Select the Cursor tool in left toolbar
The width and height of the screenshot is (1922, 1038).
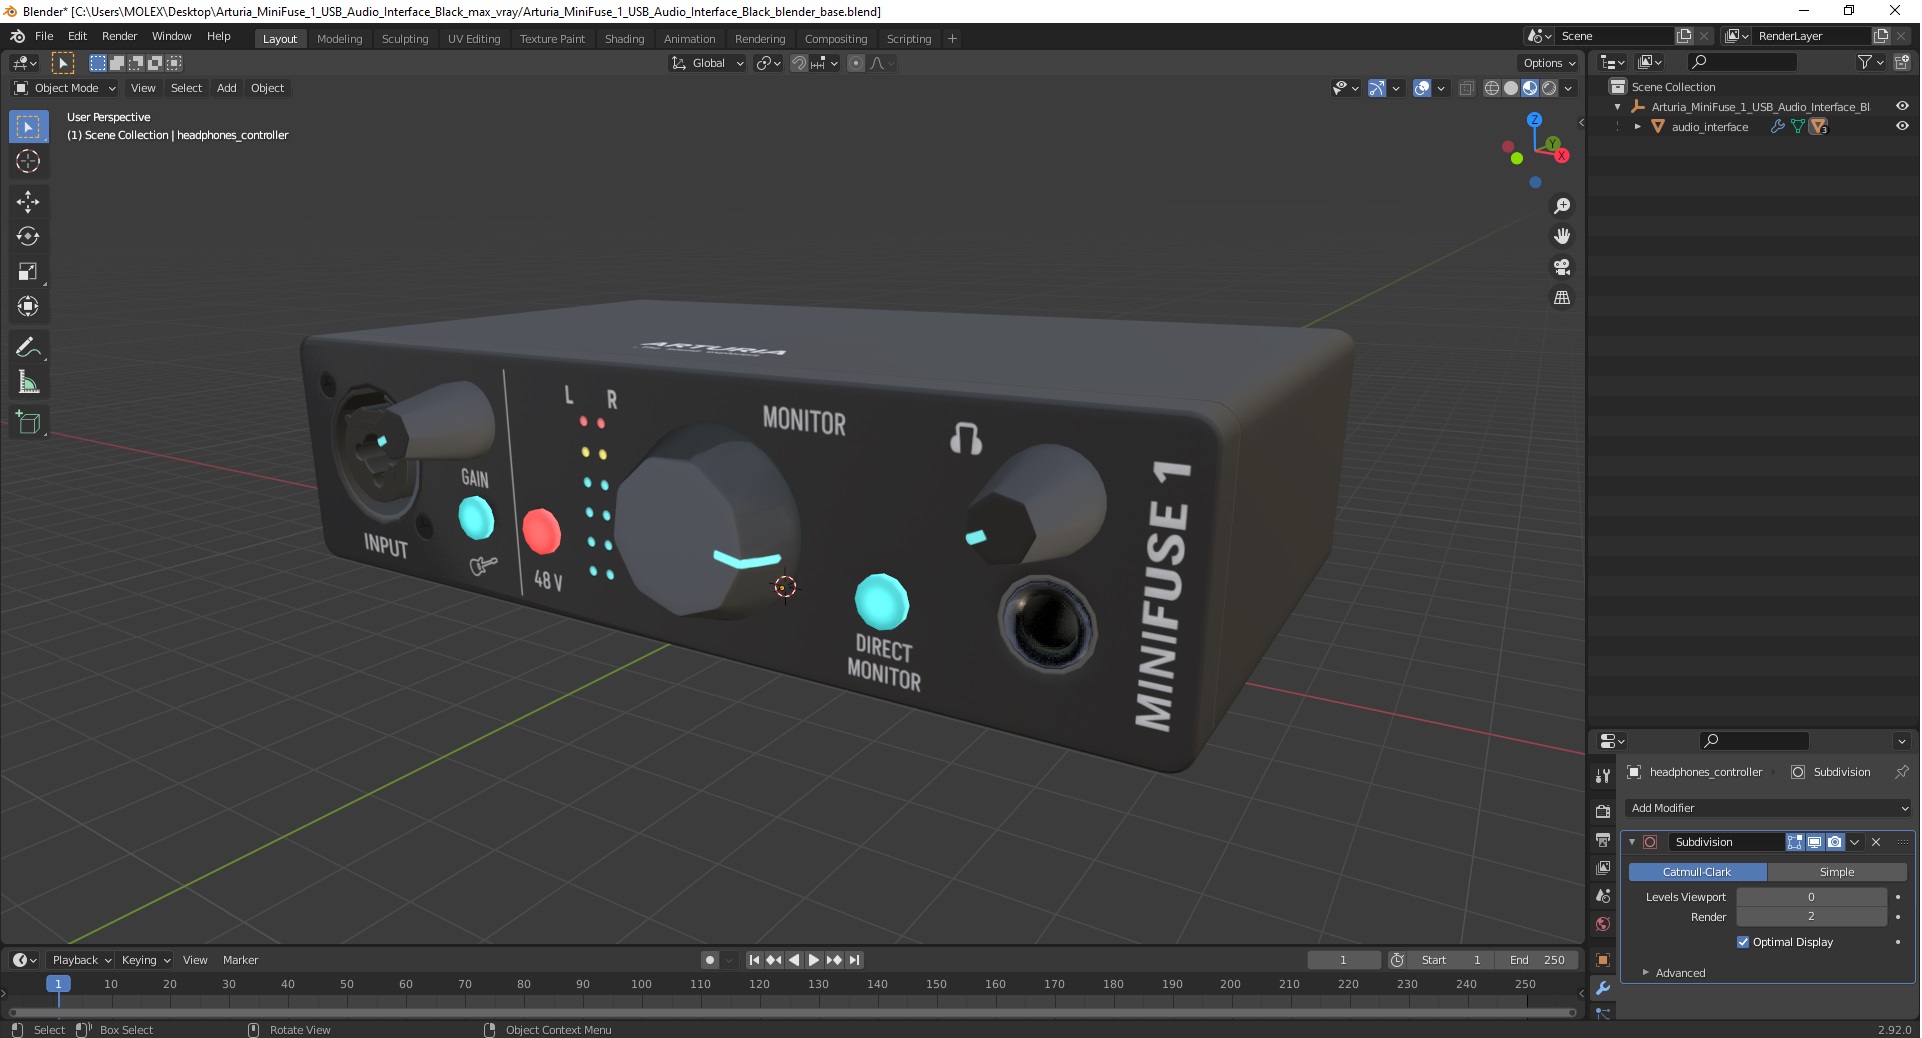(28, 162)
